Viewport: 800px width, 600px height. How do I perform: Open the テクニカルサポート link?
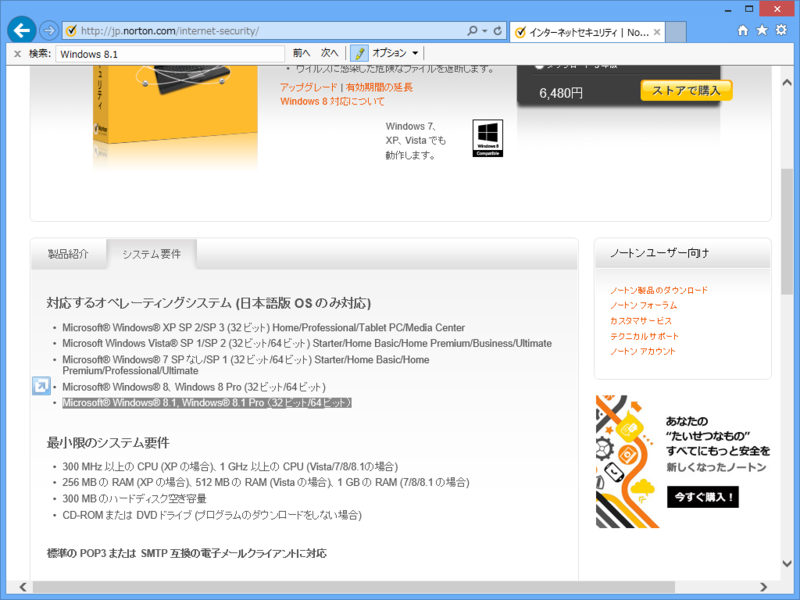[643, 337]
